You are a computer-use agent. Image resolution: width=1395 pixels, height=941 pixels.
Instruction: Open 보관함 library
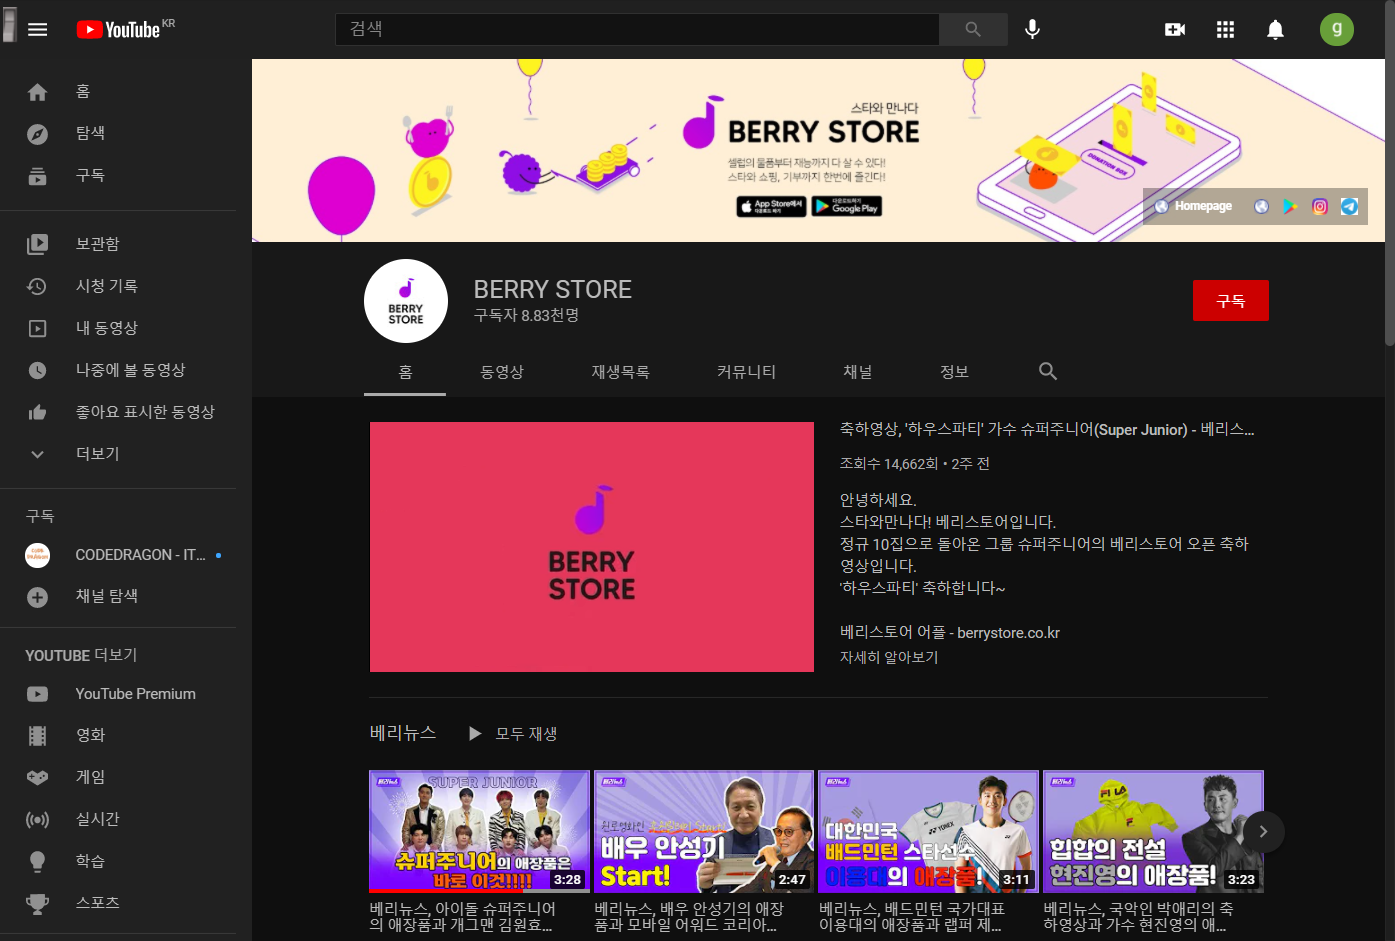(x=118, y=244)
